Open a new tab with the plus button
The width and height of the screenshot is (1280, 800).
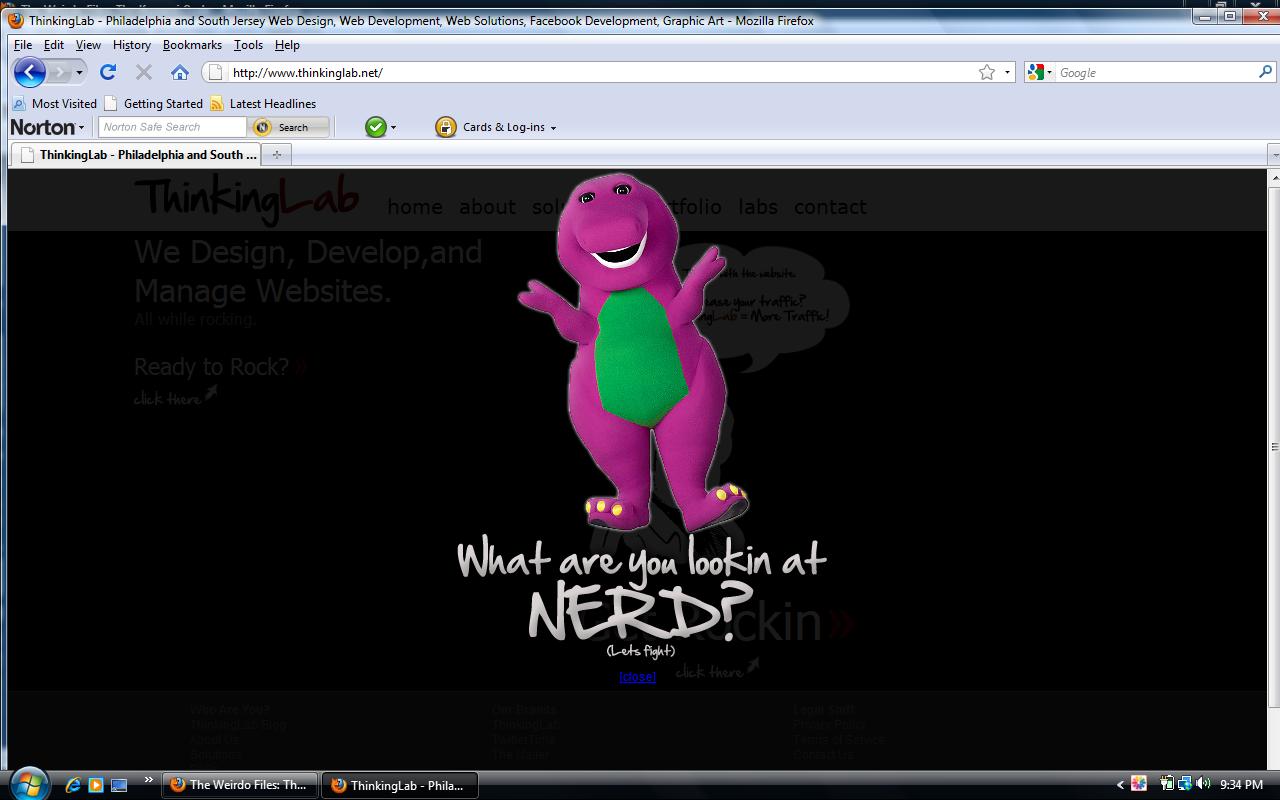(x=277, y=155)
